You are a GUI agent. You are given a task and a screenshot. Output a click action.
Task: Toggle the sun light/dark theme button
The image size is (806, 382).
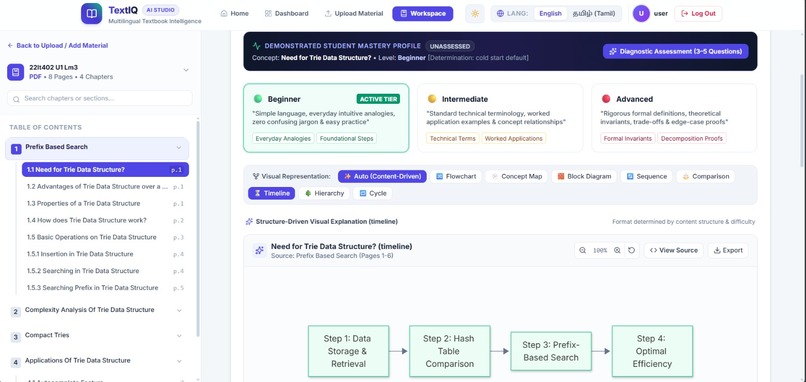tap(474, 14)
